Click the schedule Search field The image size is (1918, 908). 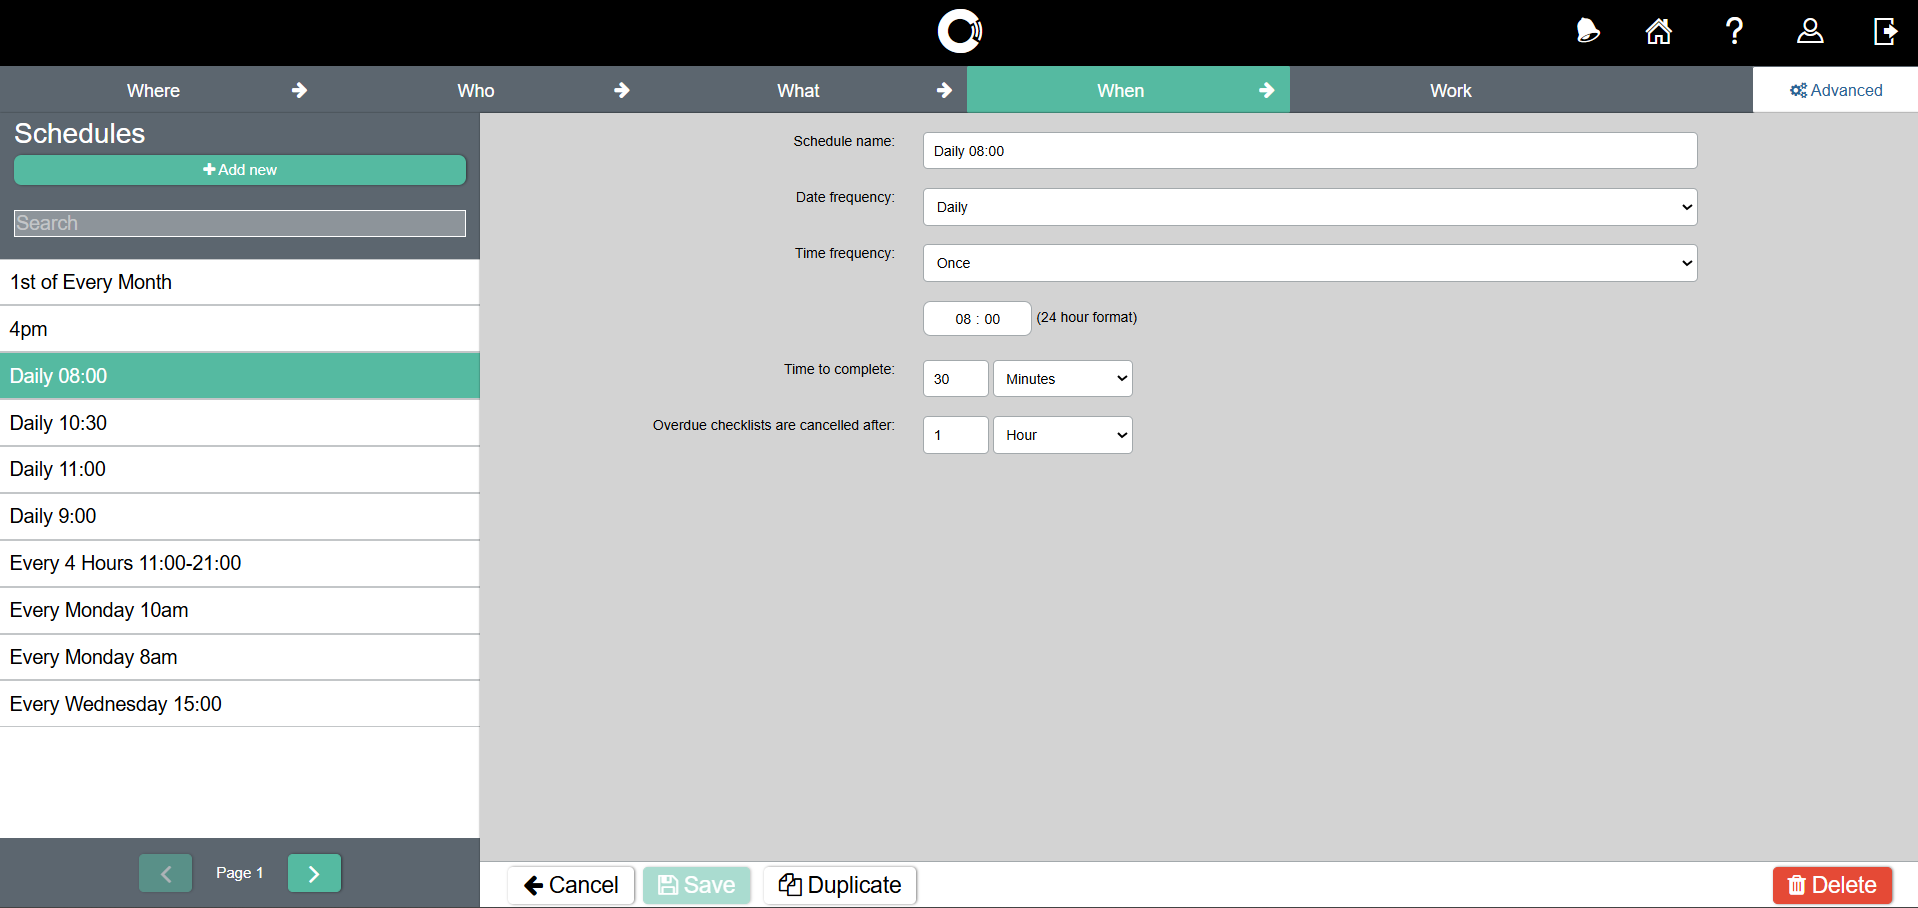click(240, 223)
